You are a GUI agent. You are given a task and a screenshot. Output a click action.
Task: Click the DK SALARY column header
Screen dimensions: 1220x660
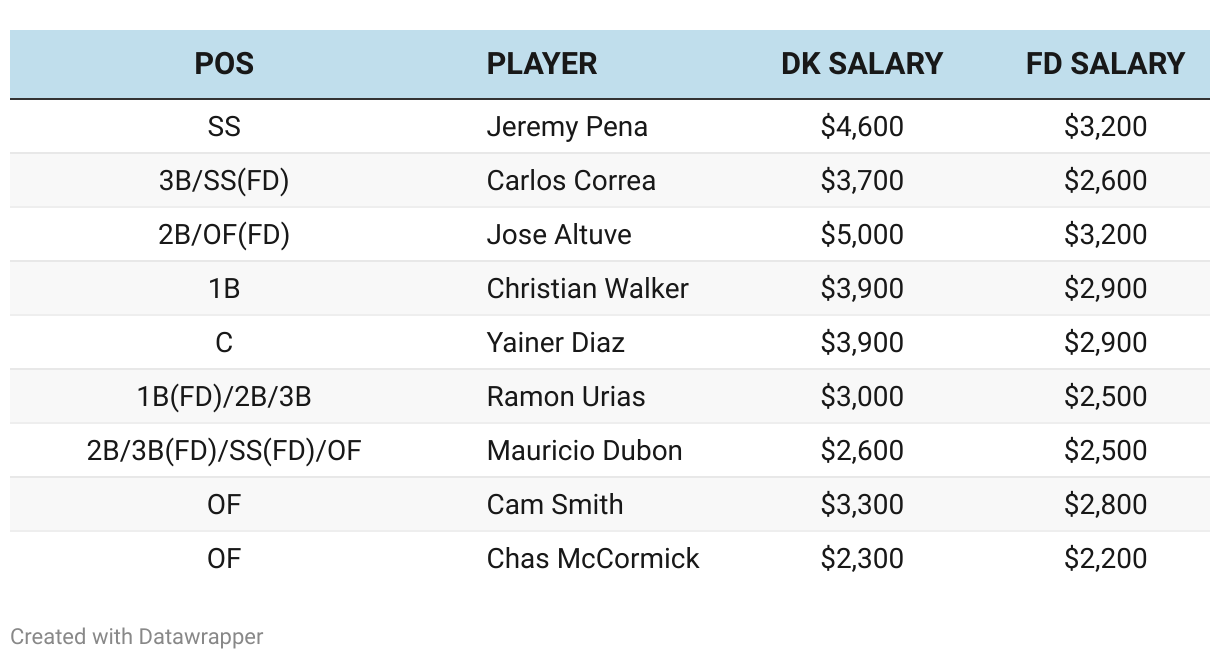(862, 64)
